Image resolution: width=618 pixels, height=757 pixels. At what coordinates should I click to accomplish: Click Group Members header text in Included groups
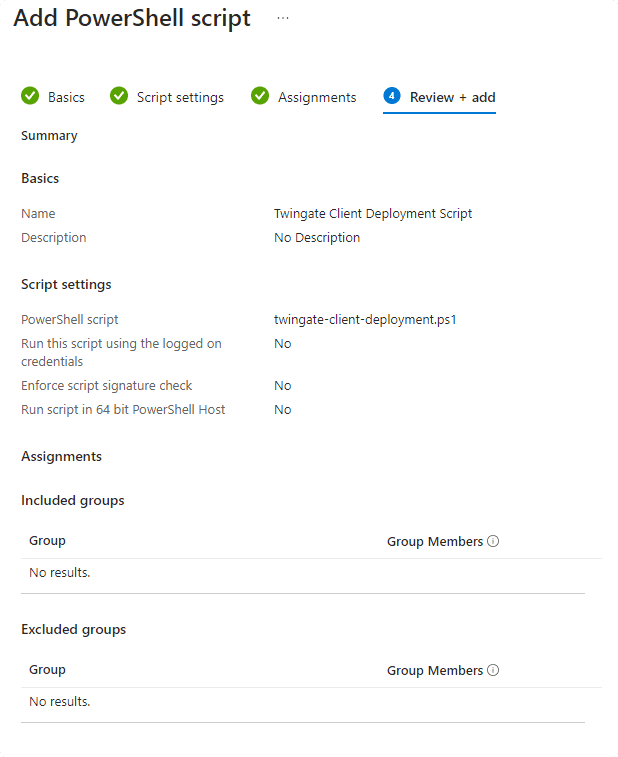click(x=434, y=541)
